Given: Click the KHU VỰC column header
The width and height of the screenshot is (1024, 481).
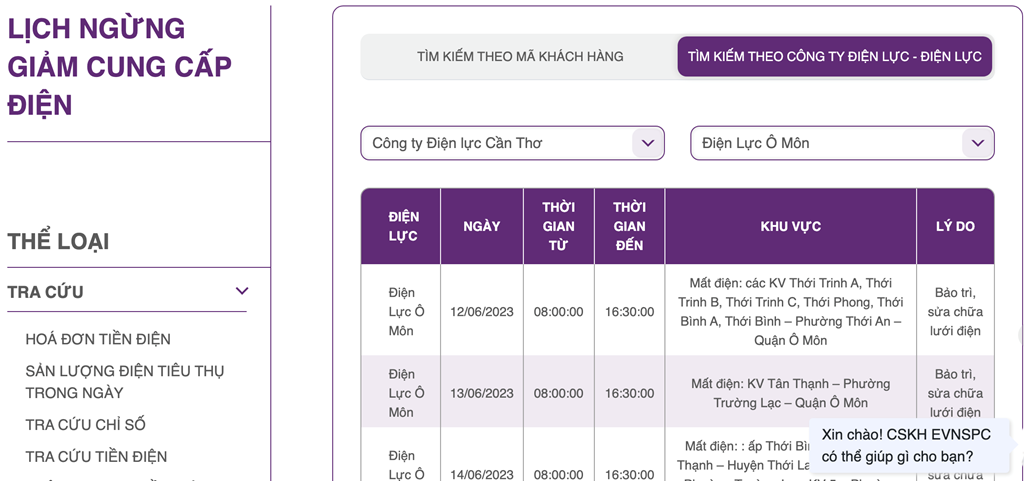Looking at the screenshot, I should tap(790, 226).
